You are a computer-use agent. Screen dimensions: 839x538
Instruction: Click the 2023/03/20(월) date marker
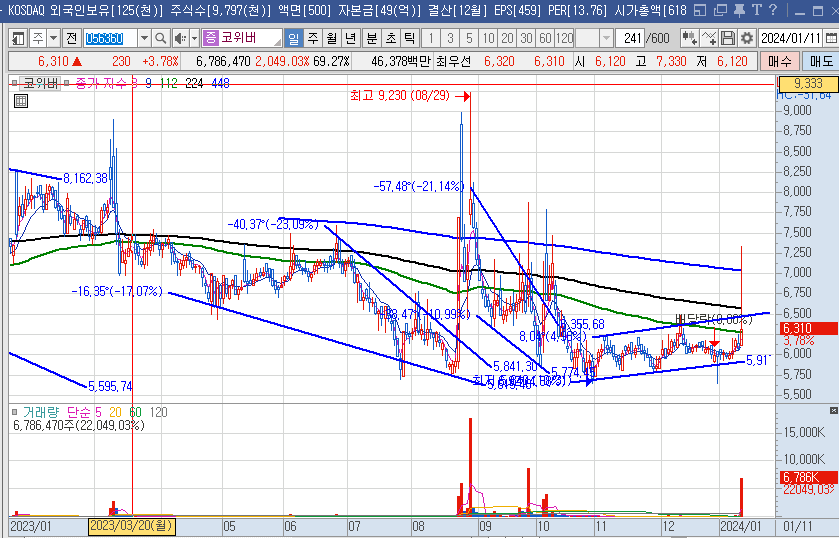132,526
